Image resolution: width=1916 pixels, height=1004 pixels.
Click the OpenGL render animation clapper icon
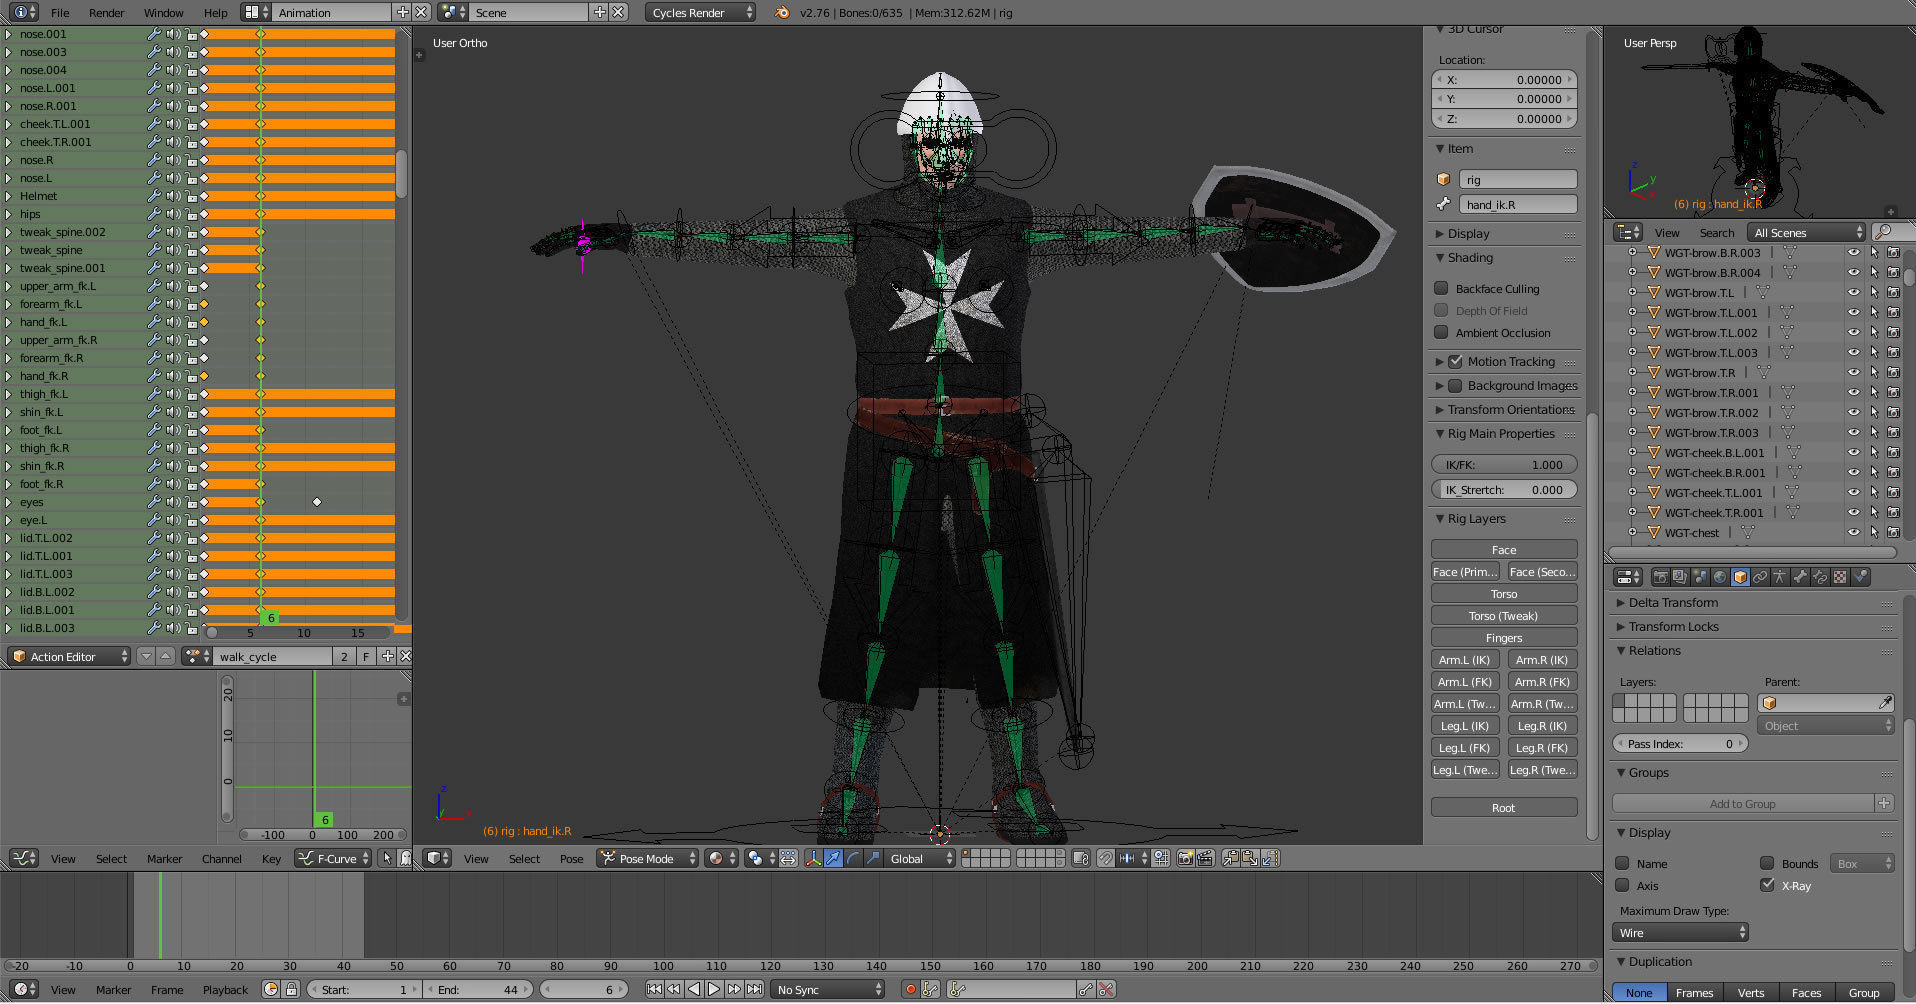point(1206,859)
